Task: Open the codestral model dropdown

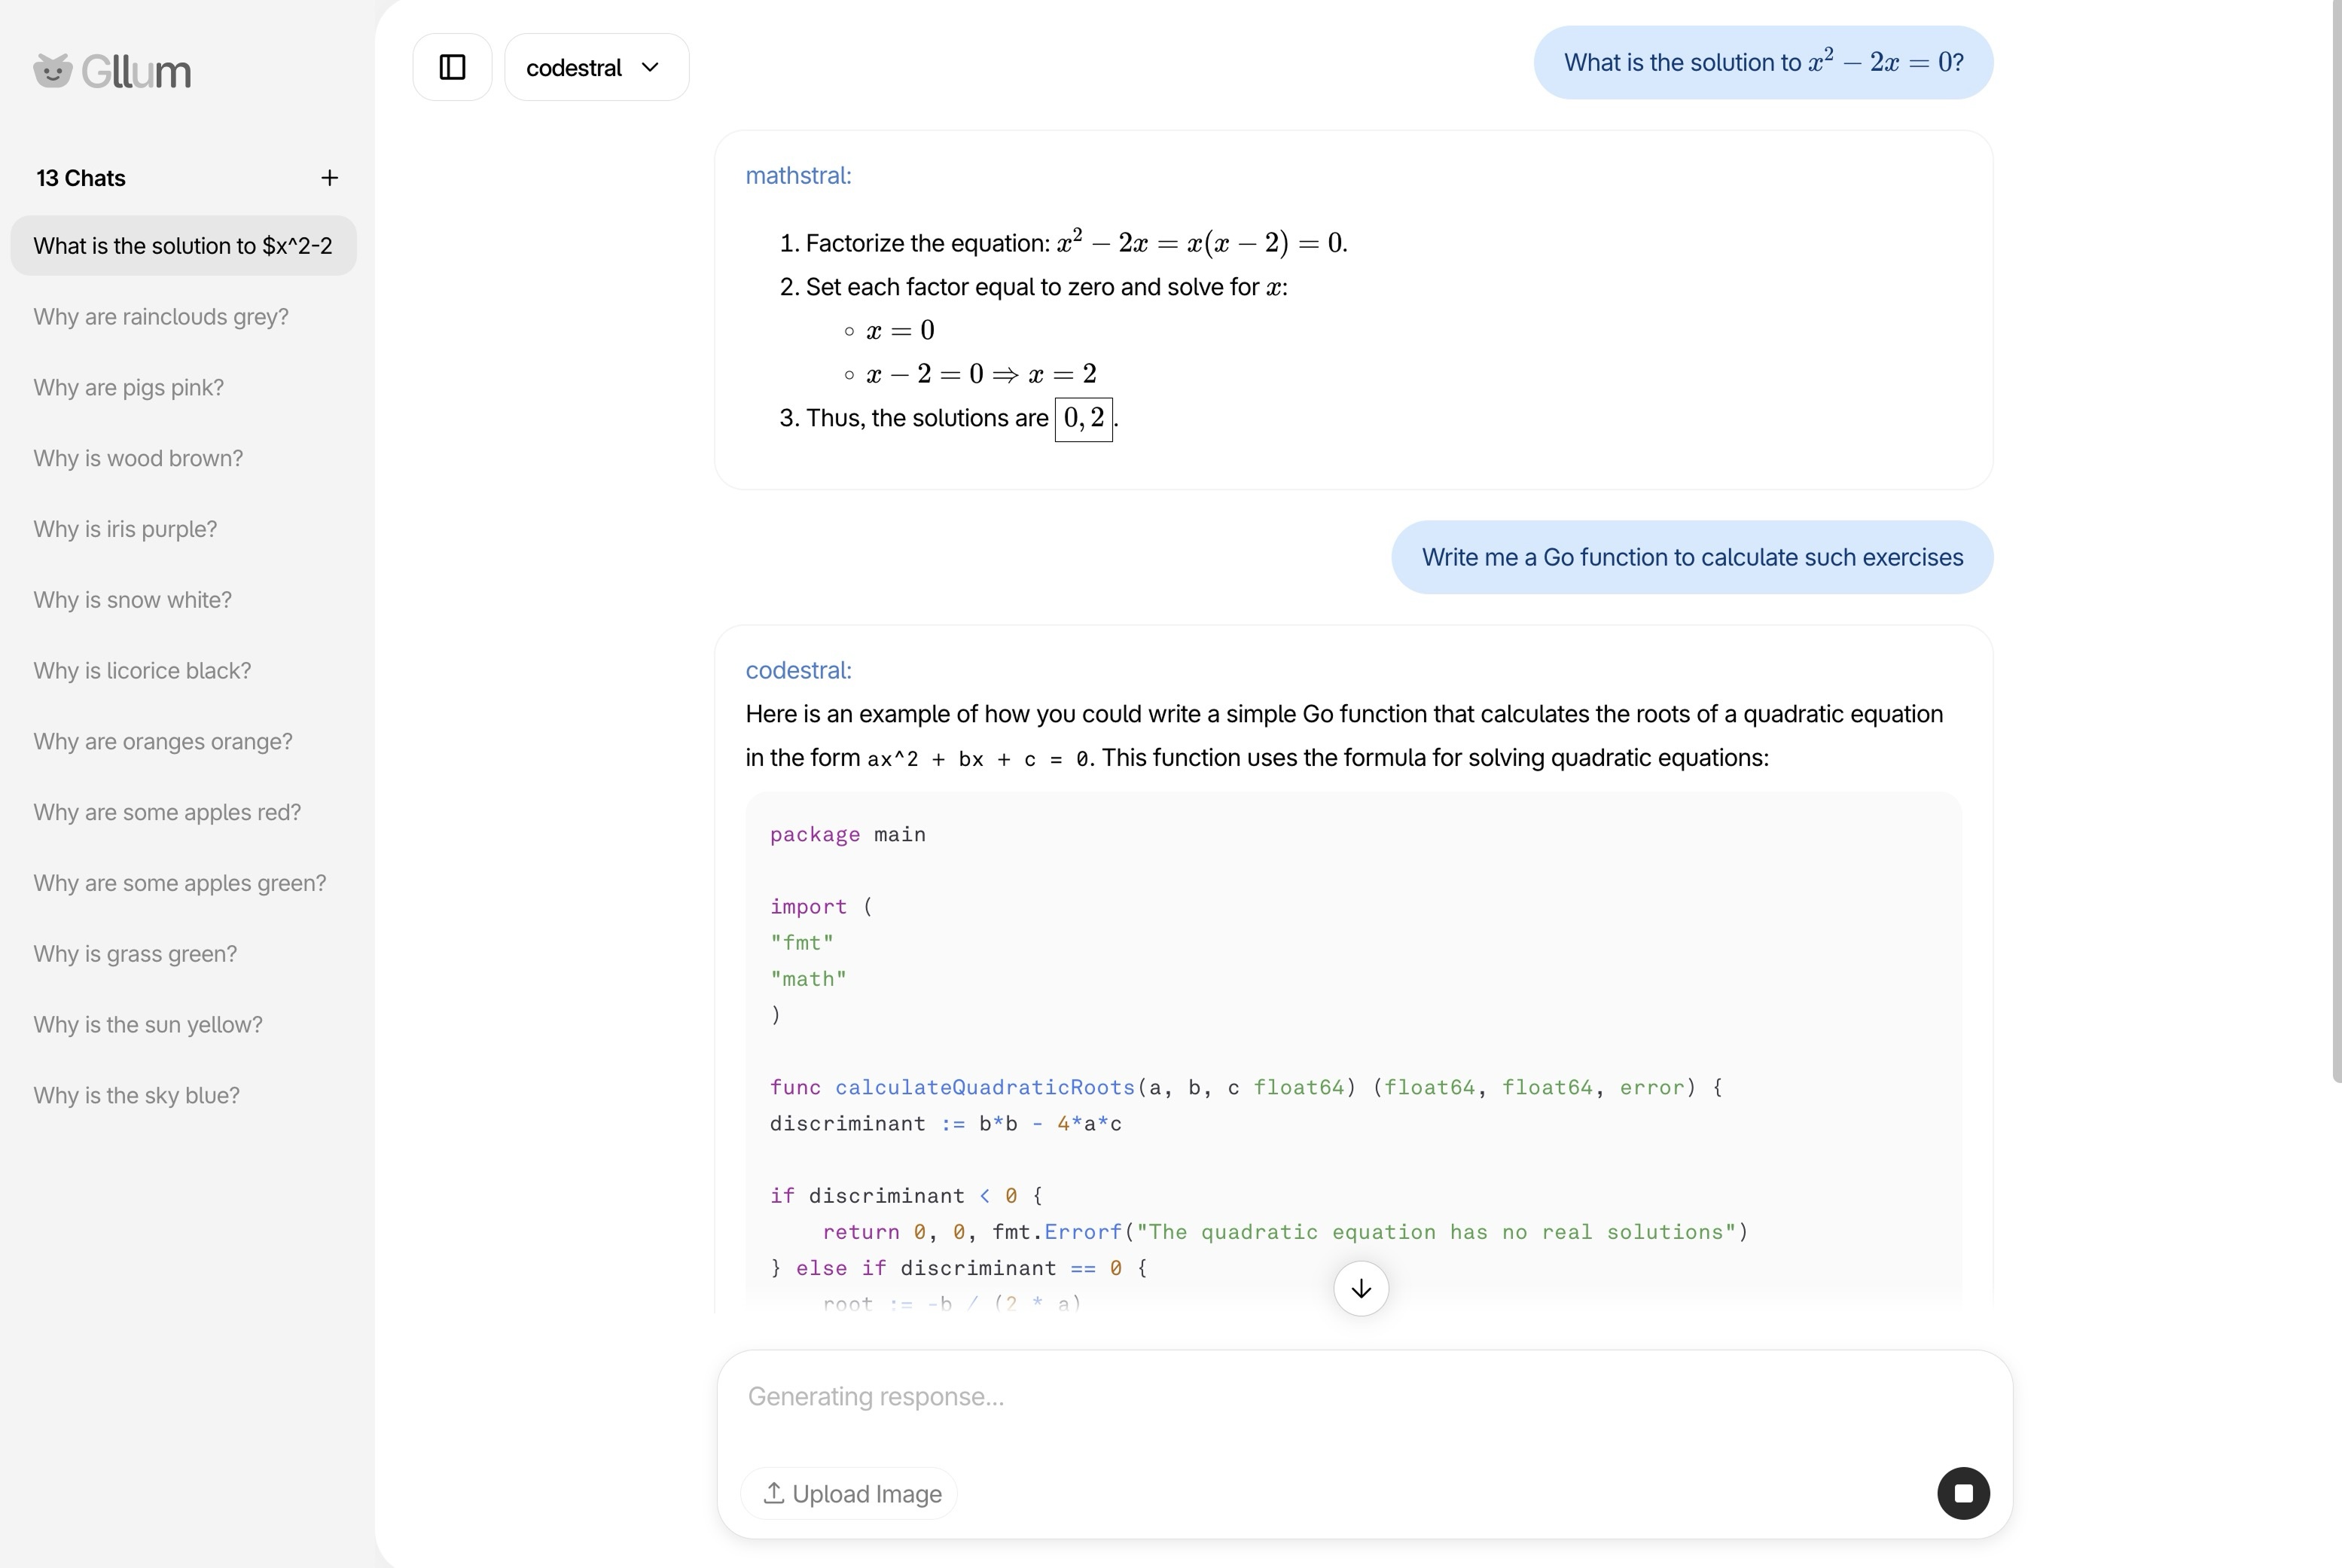Action: (x=596, y=67)
